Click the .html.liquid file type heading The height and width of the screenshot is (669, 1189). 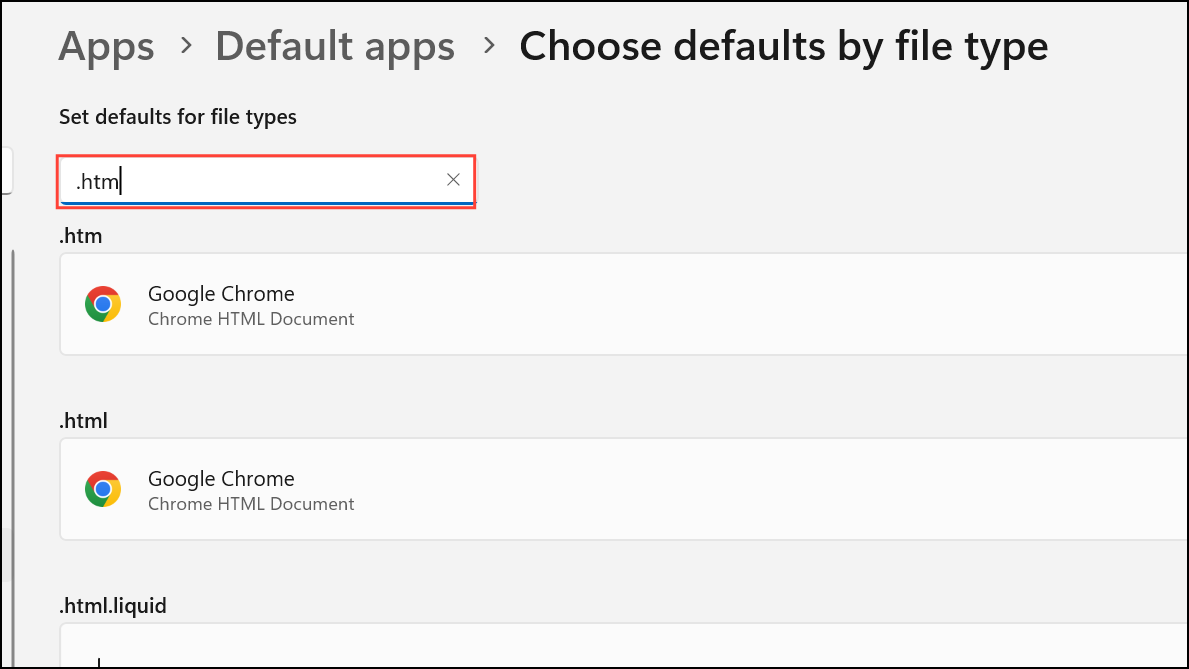click(112, 606)
